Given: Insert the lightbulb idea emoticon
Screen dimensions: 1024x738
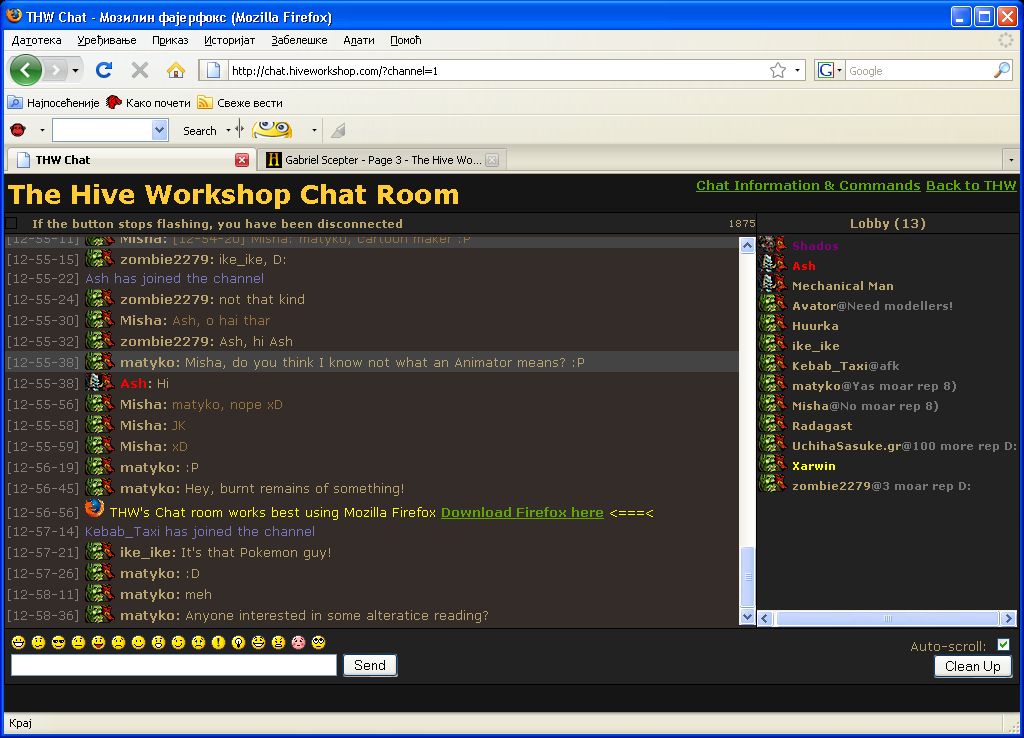Looking at the screenshot, I should [x=238, y=643].
